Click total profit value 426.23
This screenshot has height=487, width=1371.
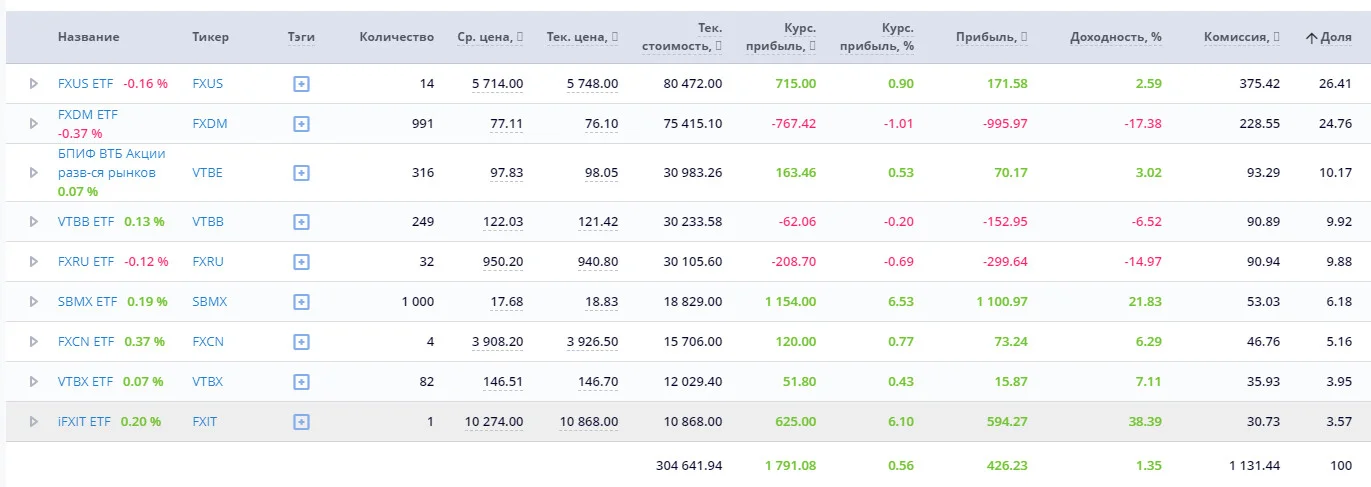(1007, 465)
